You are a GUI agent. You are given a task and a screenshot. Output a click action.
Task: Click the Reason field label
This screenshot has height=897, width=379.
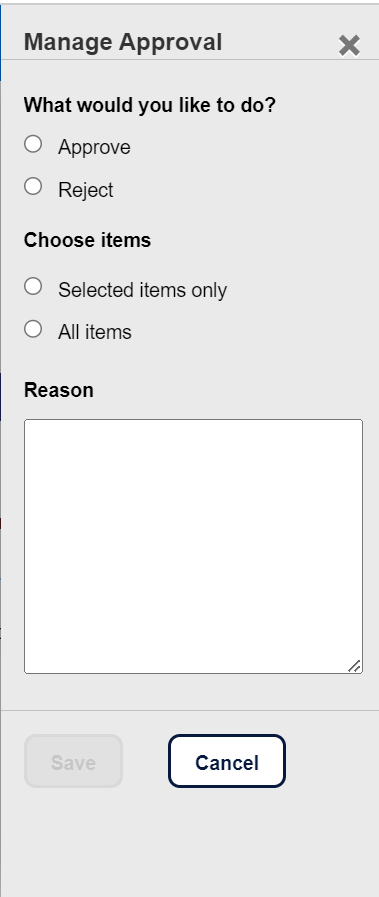(59, 390)
